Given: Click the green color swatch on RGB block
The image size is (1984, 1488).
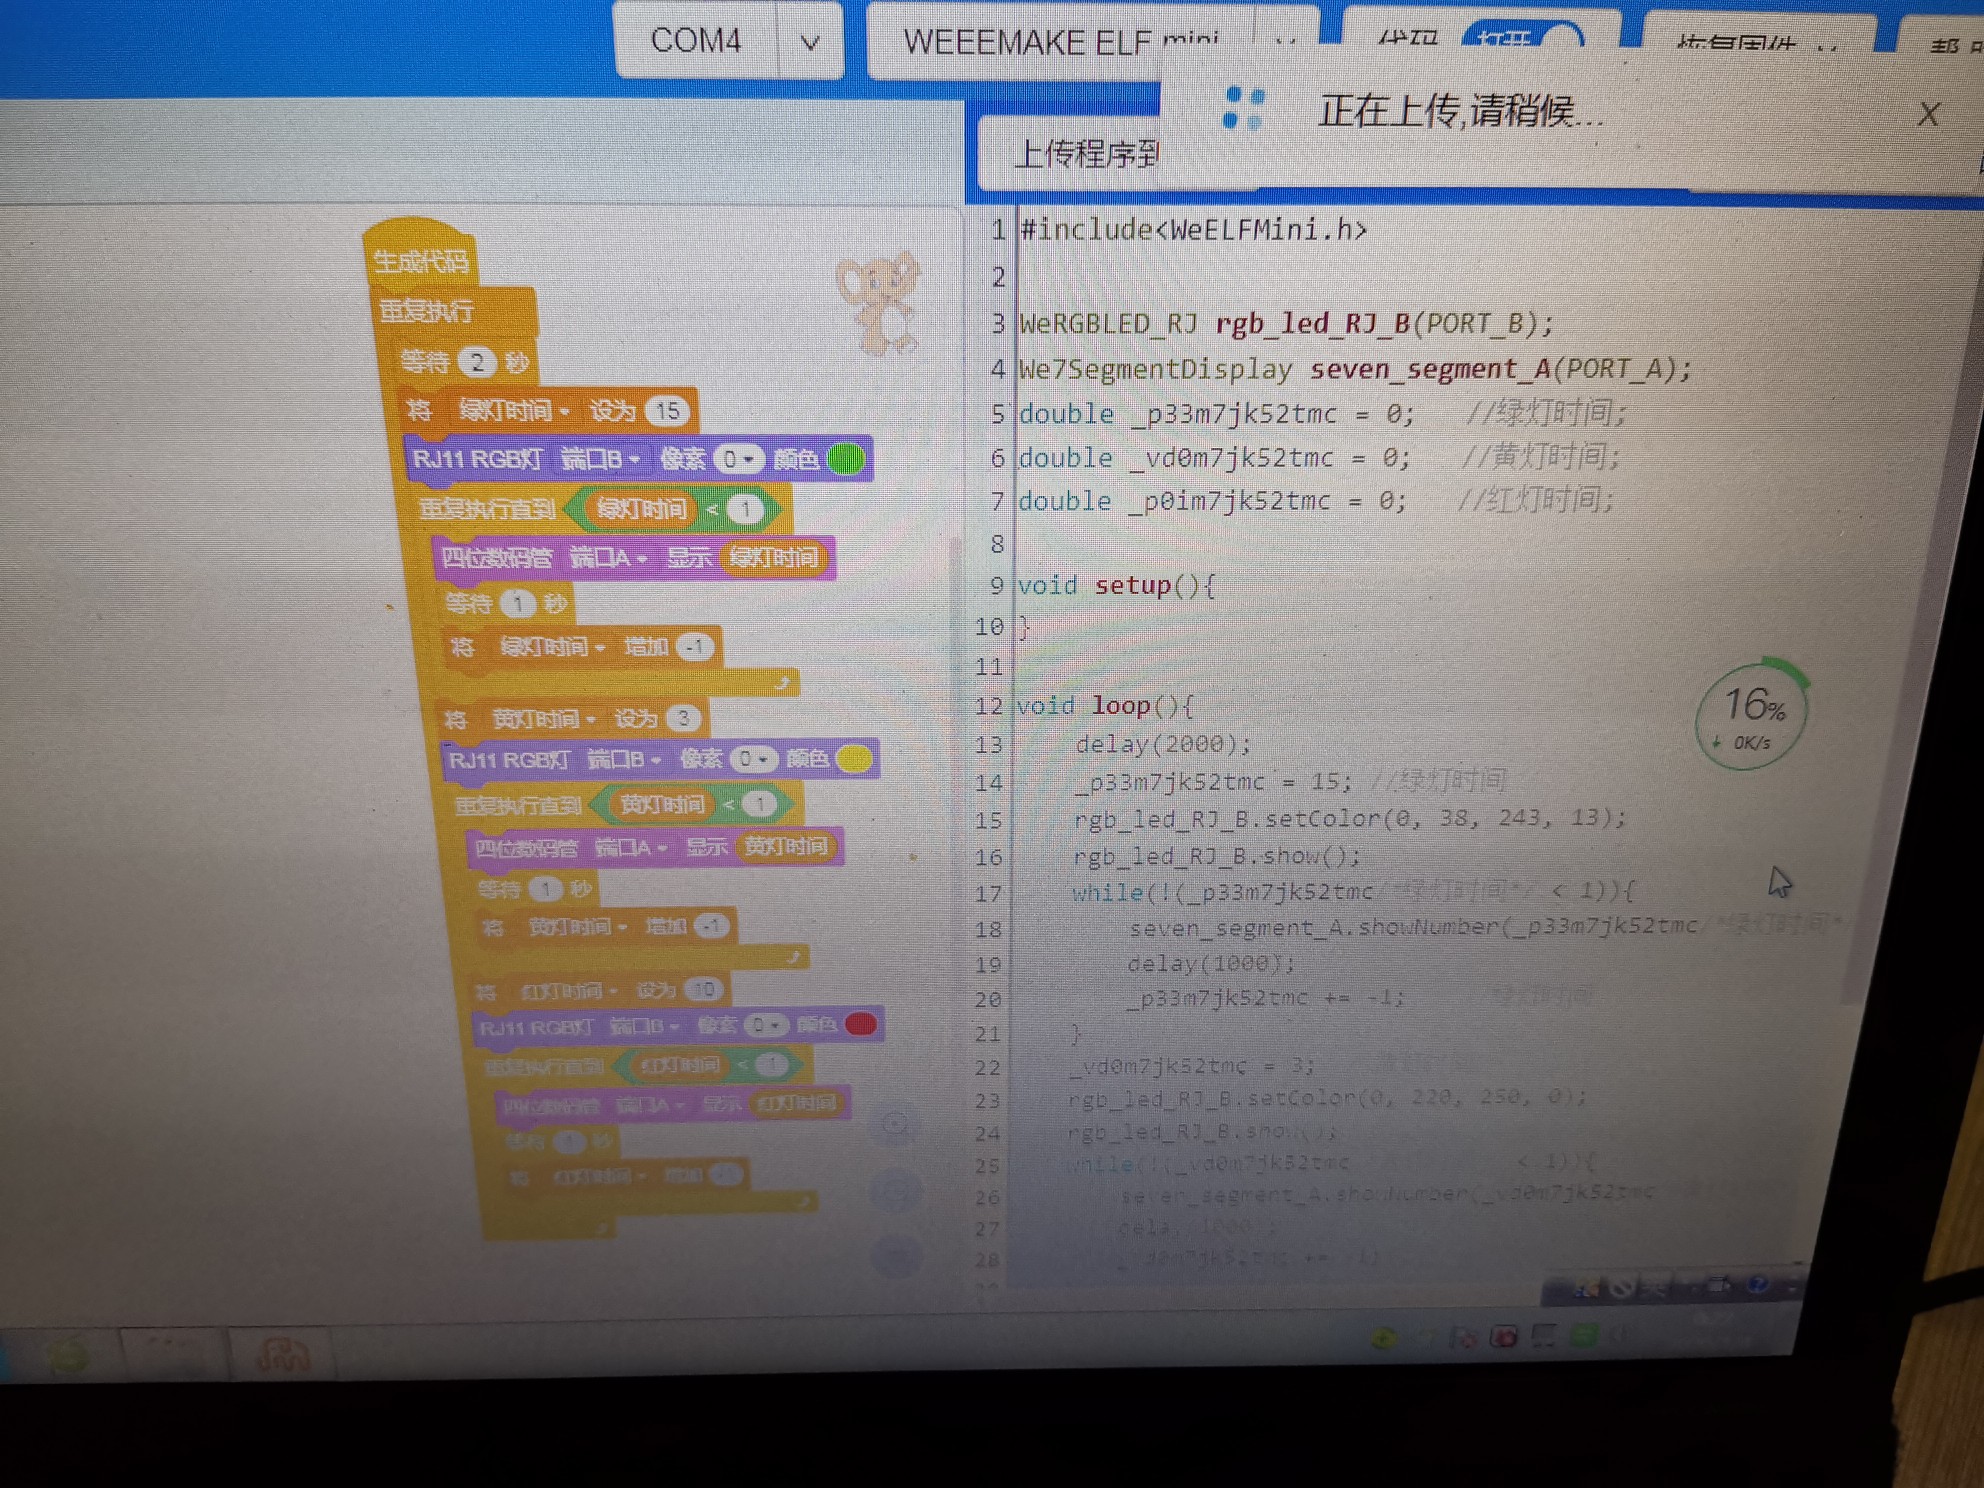Looking at the screenshot, I should click(846, 459).
